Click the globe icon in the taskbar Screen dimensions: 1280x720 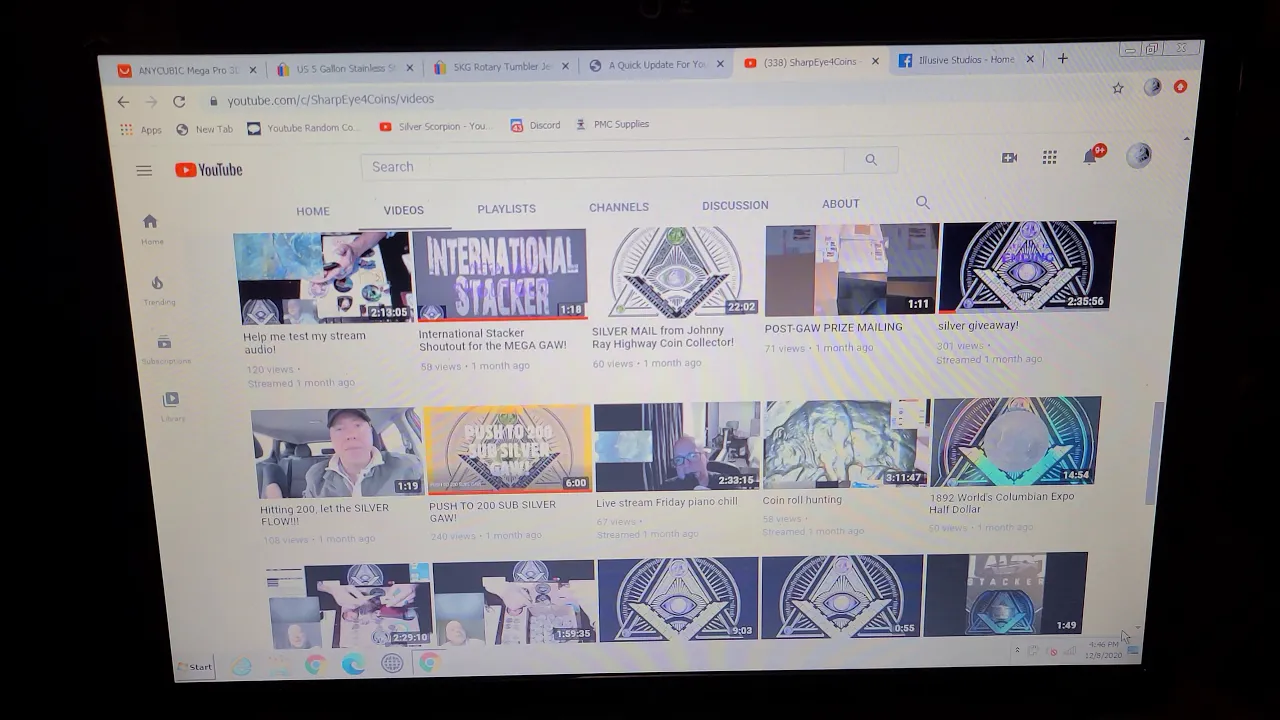[x=392, y=663]
